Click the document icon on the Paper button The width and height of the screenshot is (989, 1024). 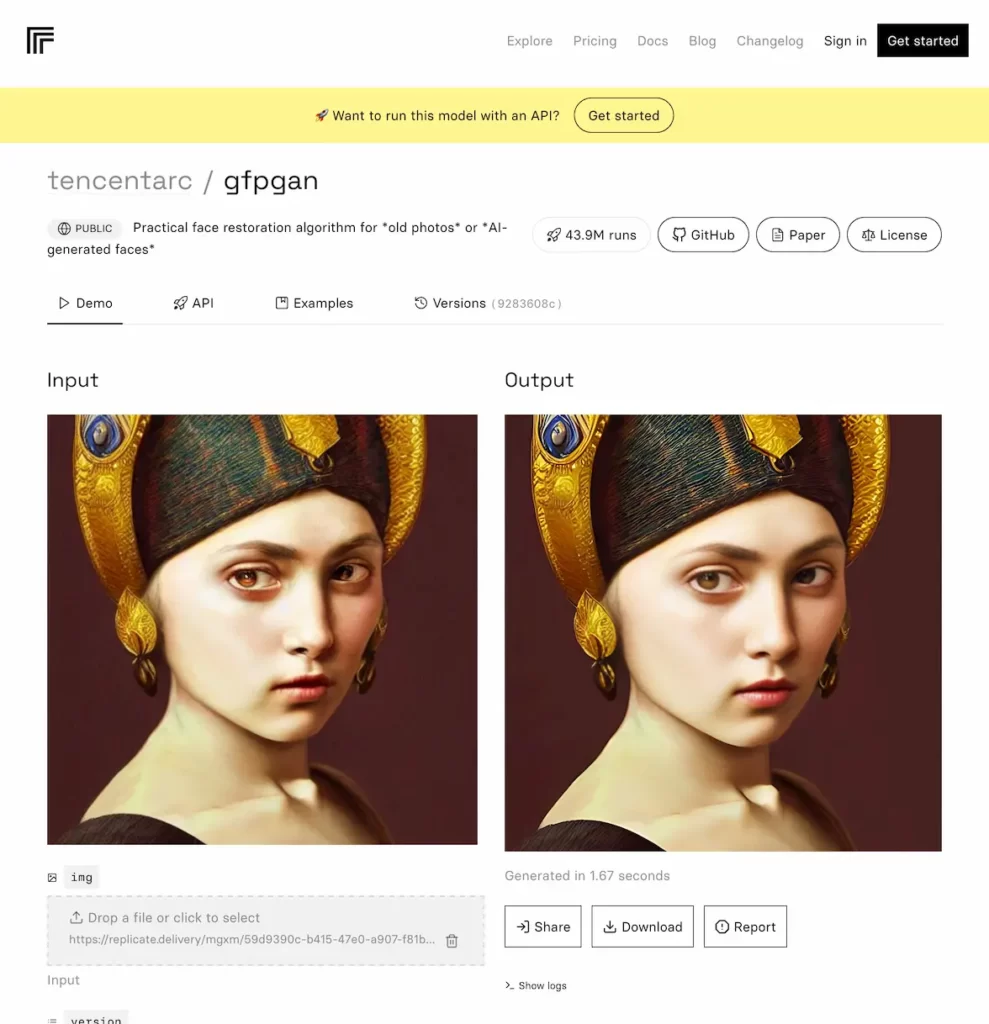point(776,234)
